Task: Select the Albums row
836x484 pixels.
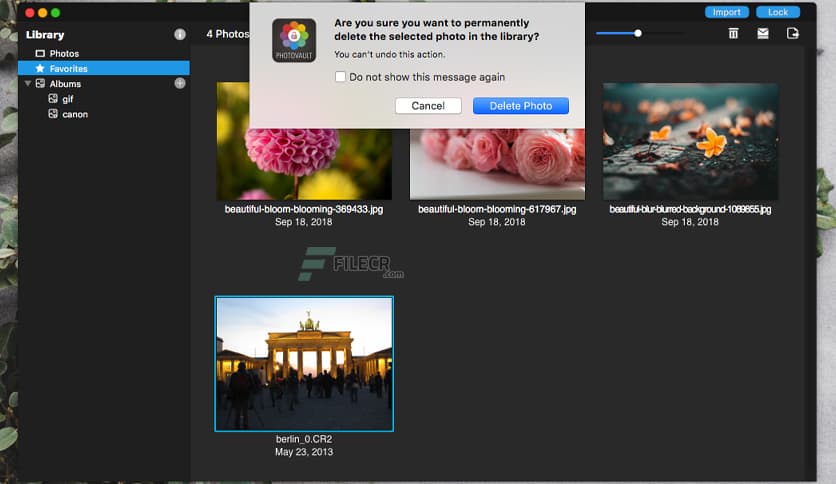Action: click(x=104, y=84)
